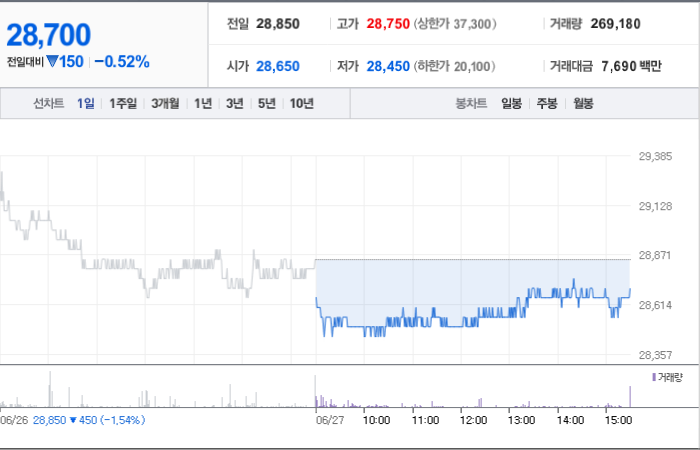Show the 3년 line chart

(x=235, y=104)
